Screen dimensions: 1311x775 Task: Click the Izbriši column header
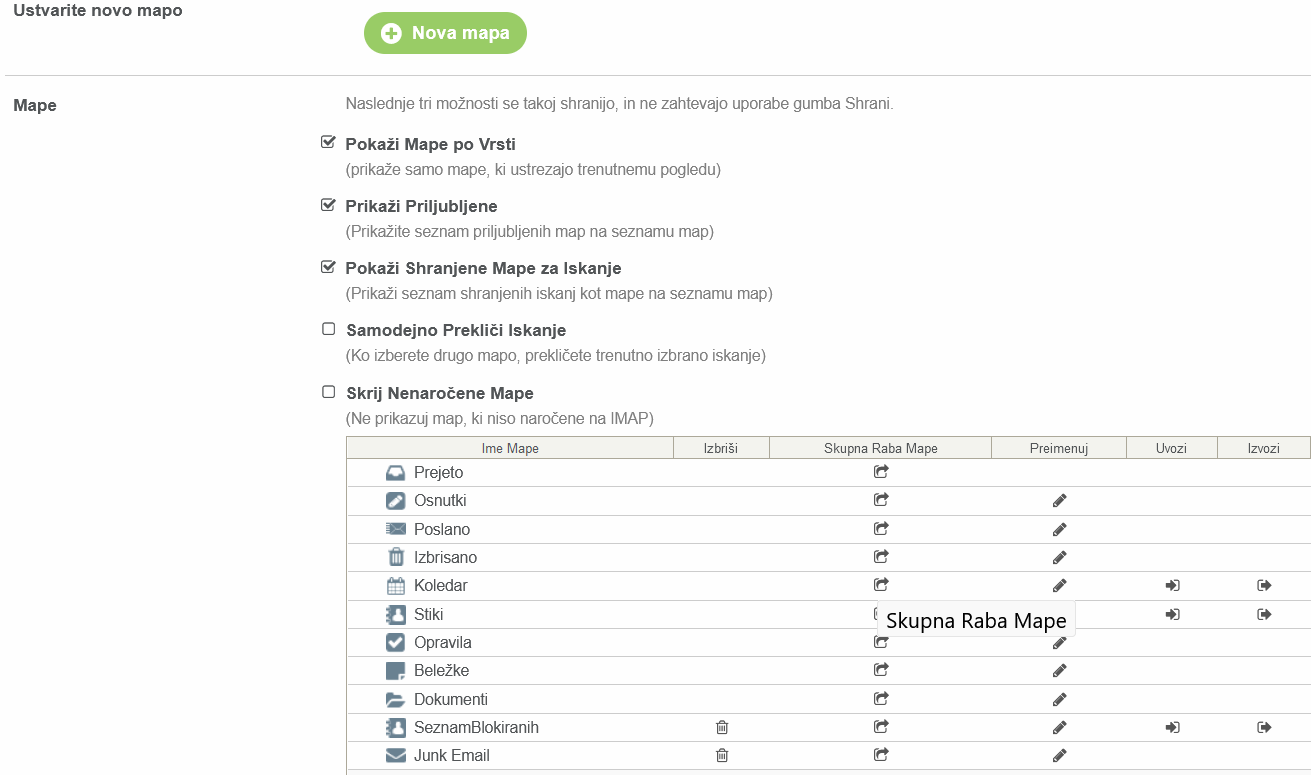pos(721,448)
